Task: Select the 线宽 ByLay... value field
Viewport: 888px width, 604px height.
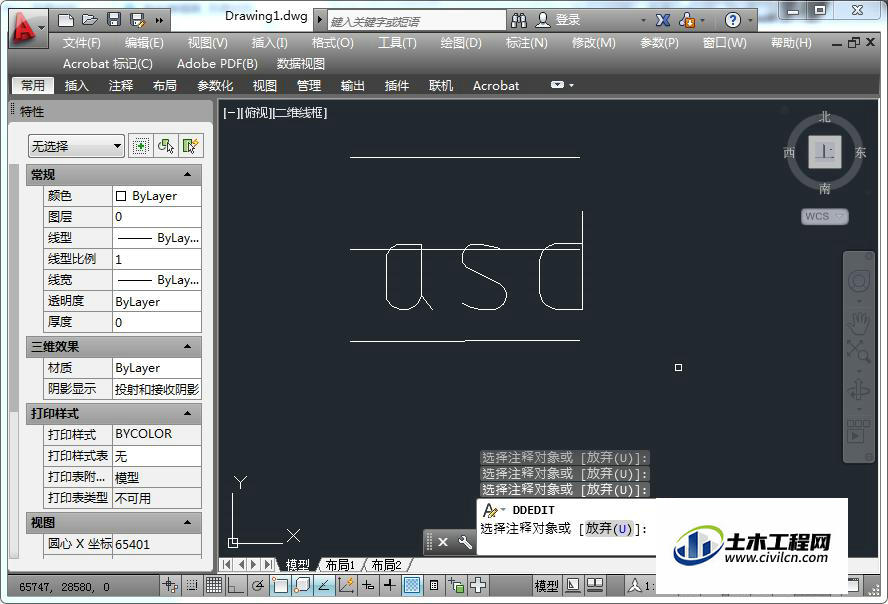Action: [157, 280]
